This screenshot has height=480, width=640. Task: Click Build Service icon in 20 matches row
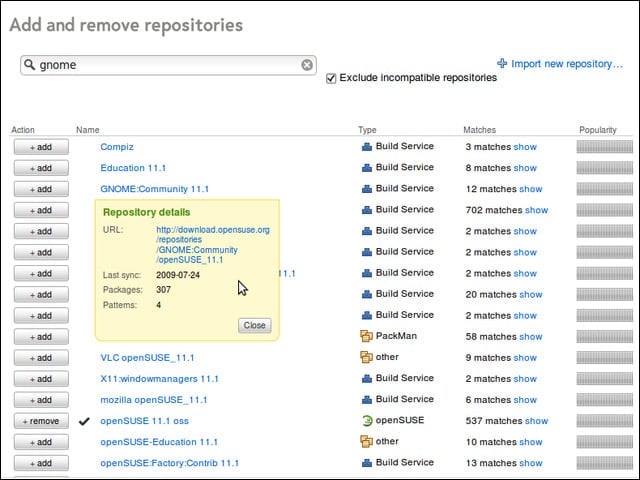click(x=367, y=294)
